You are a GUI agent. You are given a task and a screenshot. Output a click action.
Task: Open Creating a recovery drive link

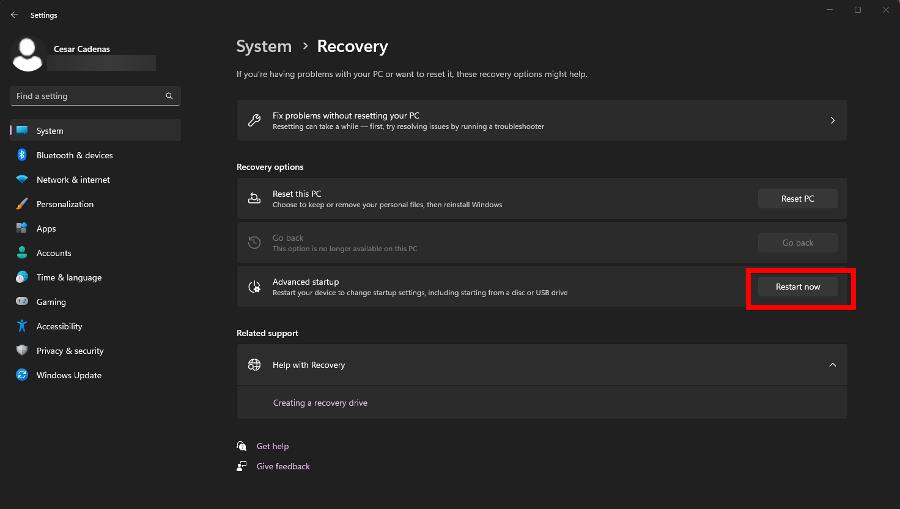click(x=320, y=403)
